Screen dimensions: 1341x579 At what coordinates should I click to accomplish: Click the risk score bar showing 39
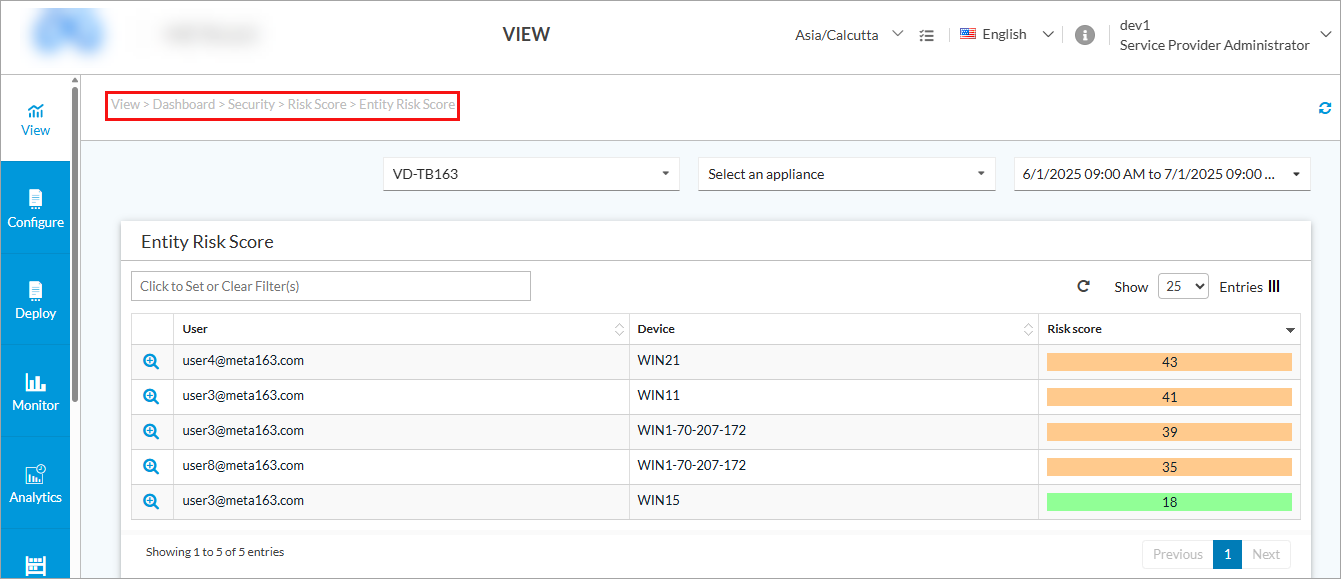pyautogui.click(x=1169, y=432)
